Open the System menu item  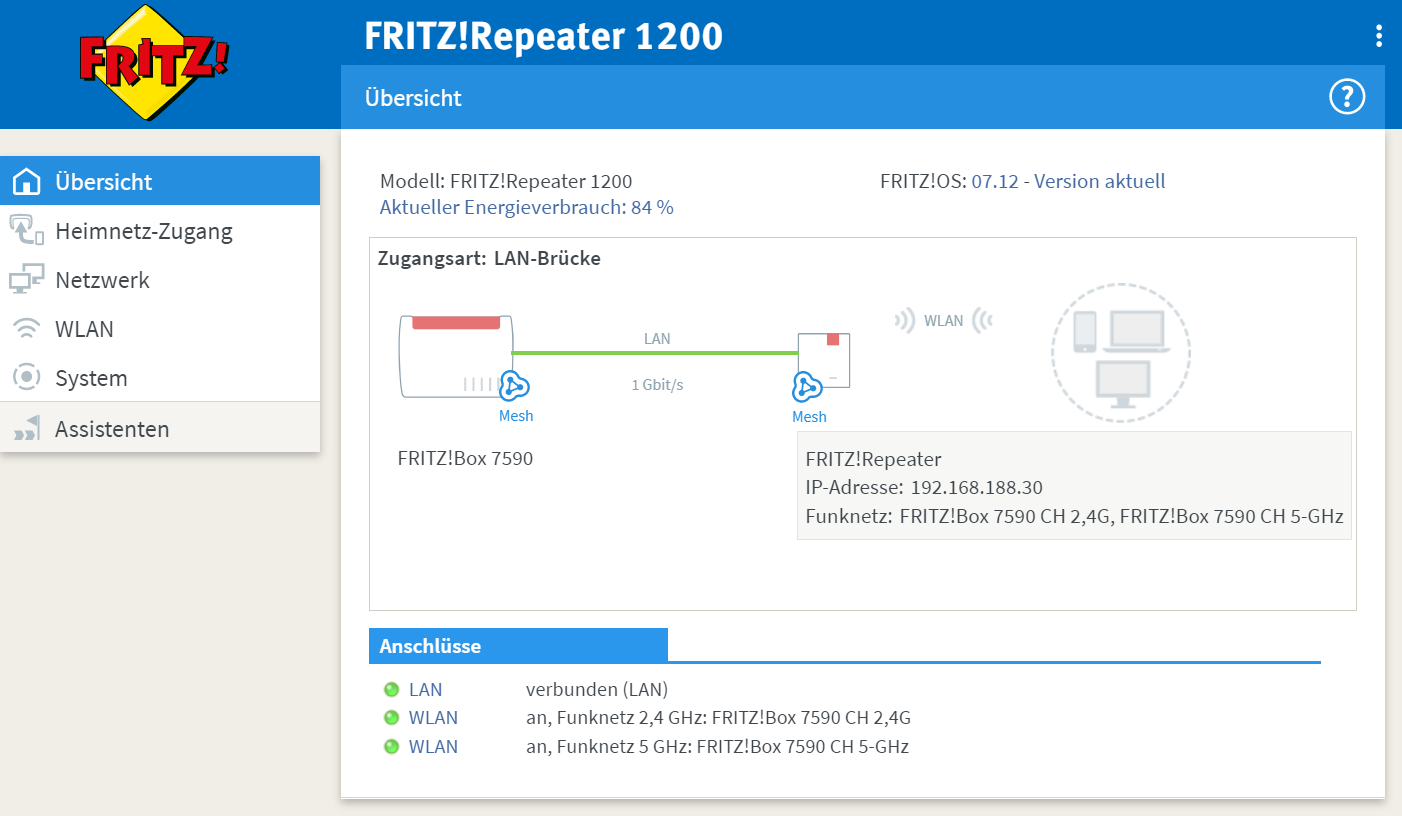(x=160, y=378)
